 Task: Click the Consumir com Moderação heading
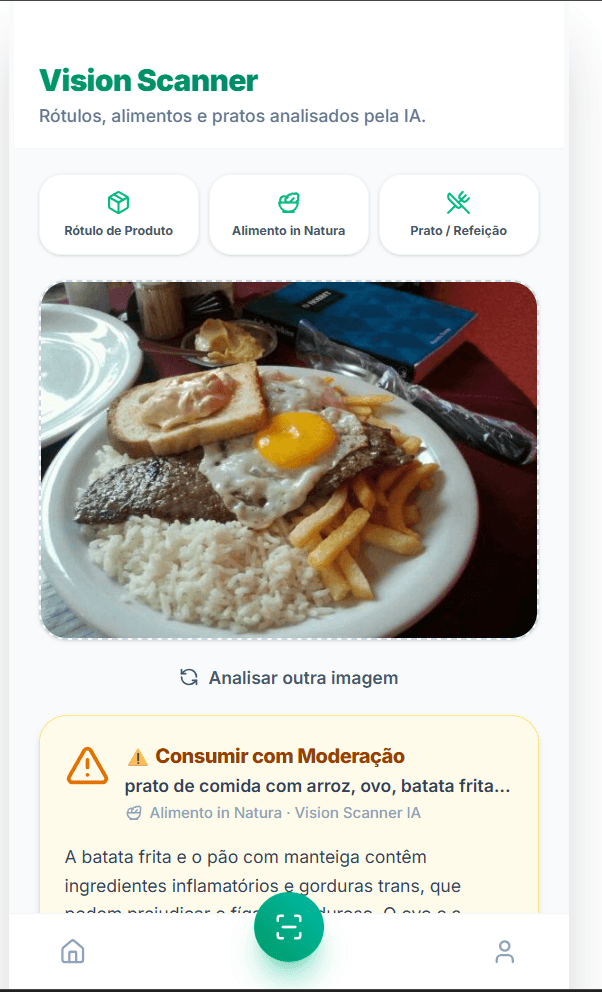[280, 756]
